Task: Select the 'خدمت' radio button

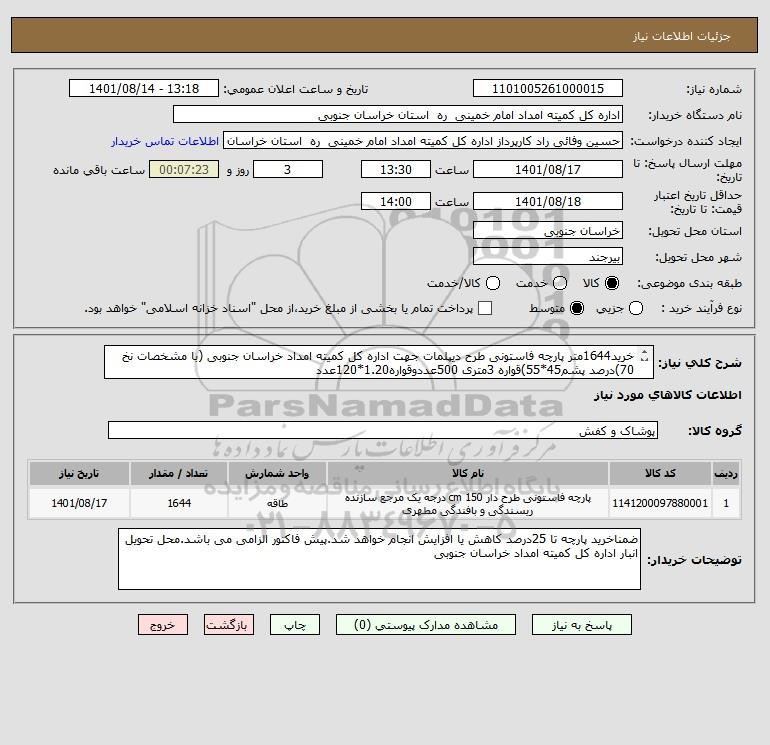Action: point(560,283)
